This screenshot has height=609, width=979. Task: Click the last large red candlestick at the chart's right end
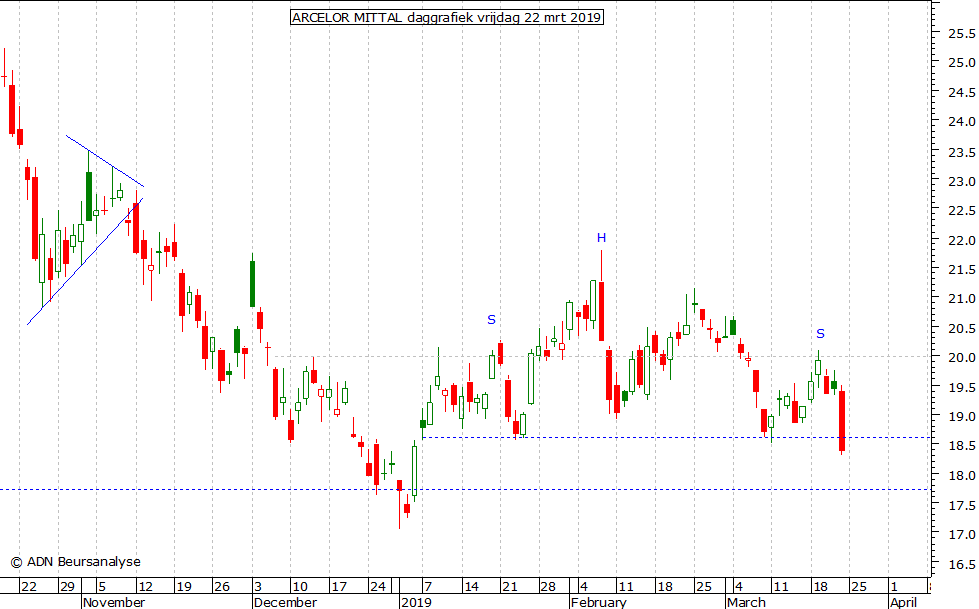(x=842, y=420)
